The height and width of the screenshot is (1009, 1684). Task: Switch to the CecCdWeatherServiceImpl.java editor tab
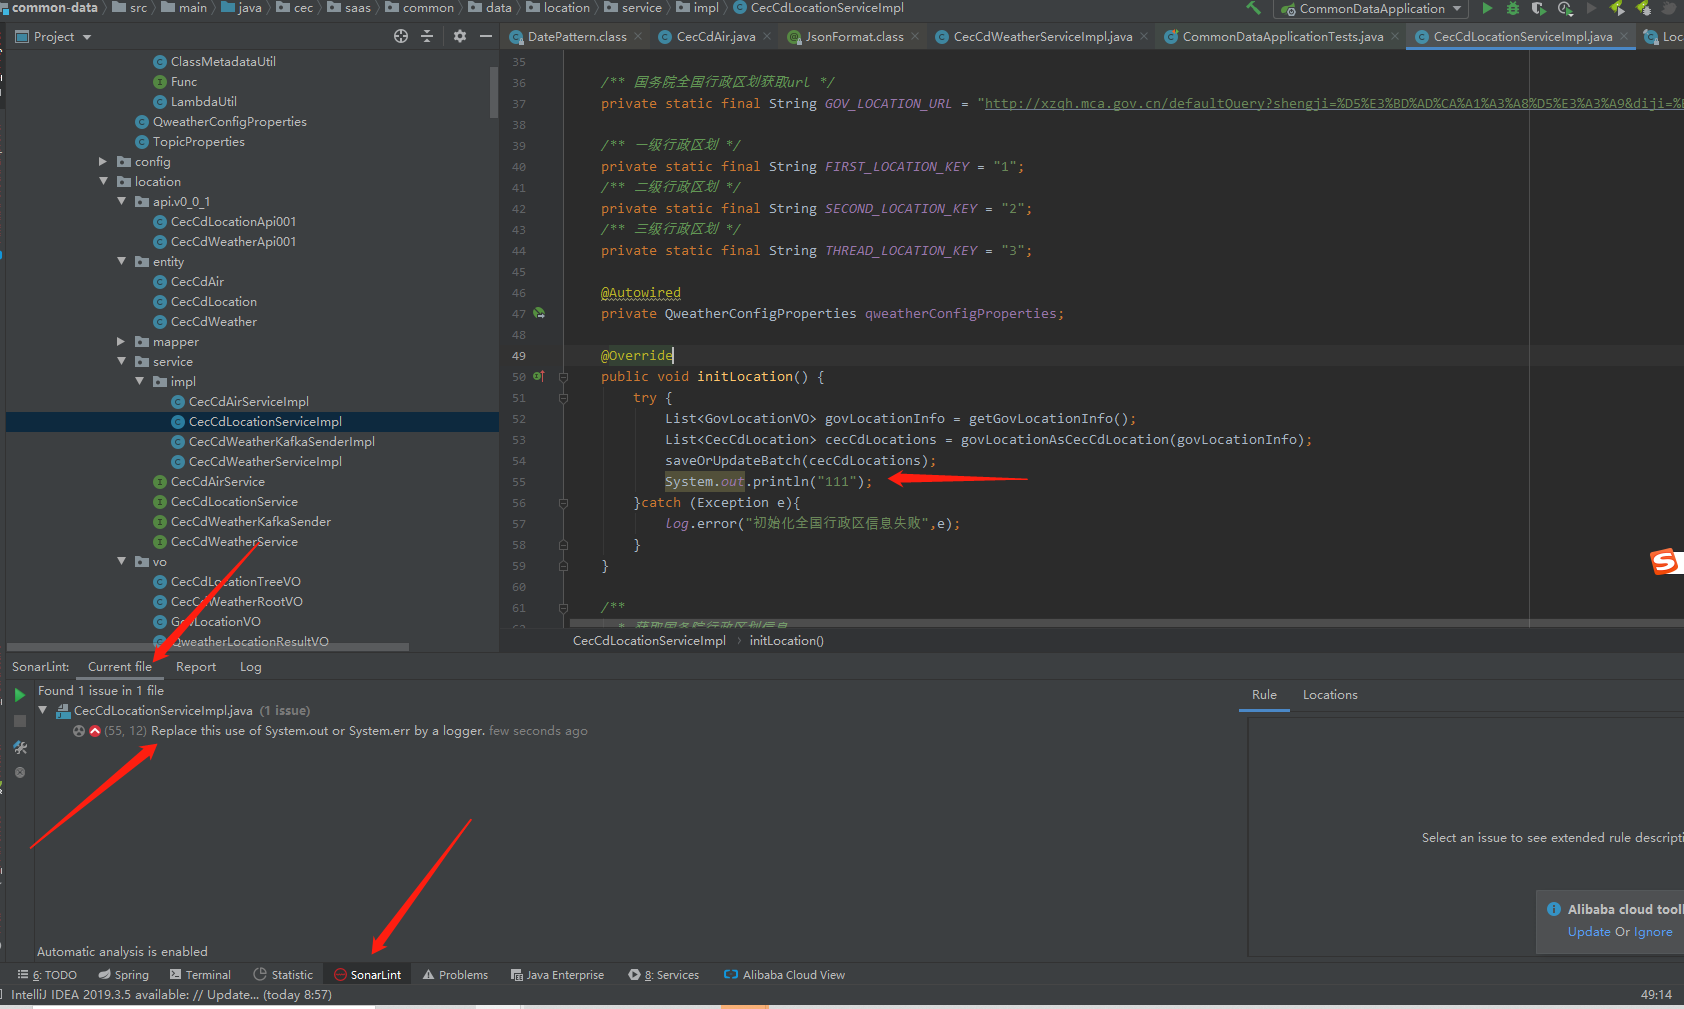point(1043,36)
